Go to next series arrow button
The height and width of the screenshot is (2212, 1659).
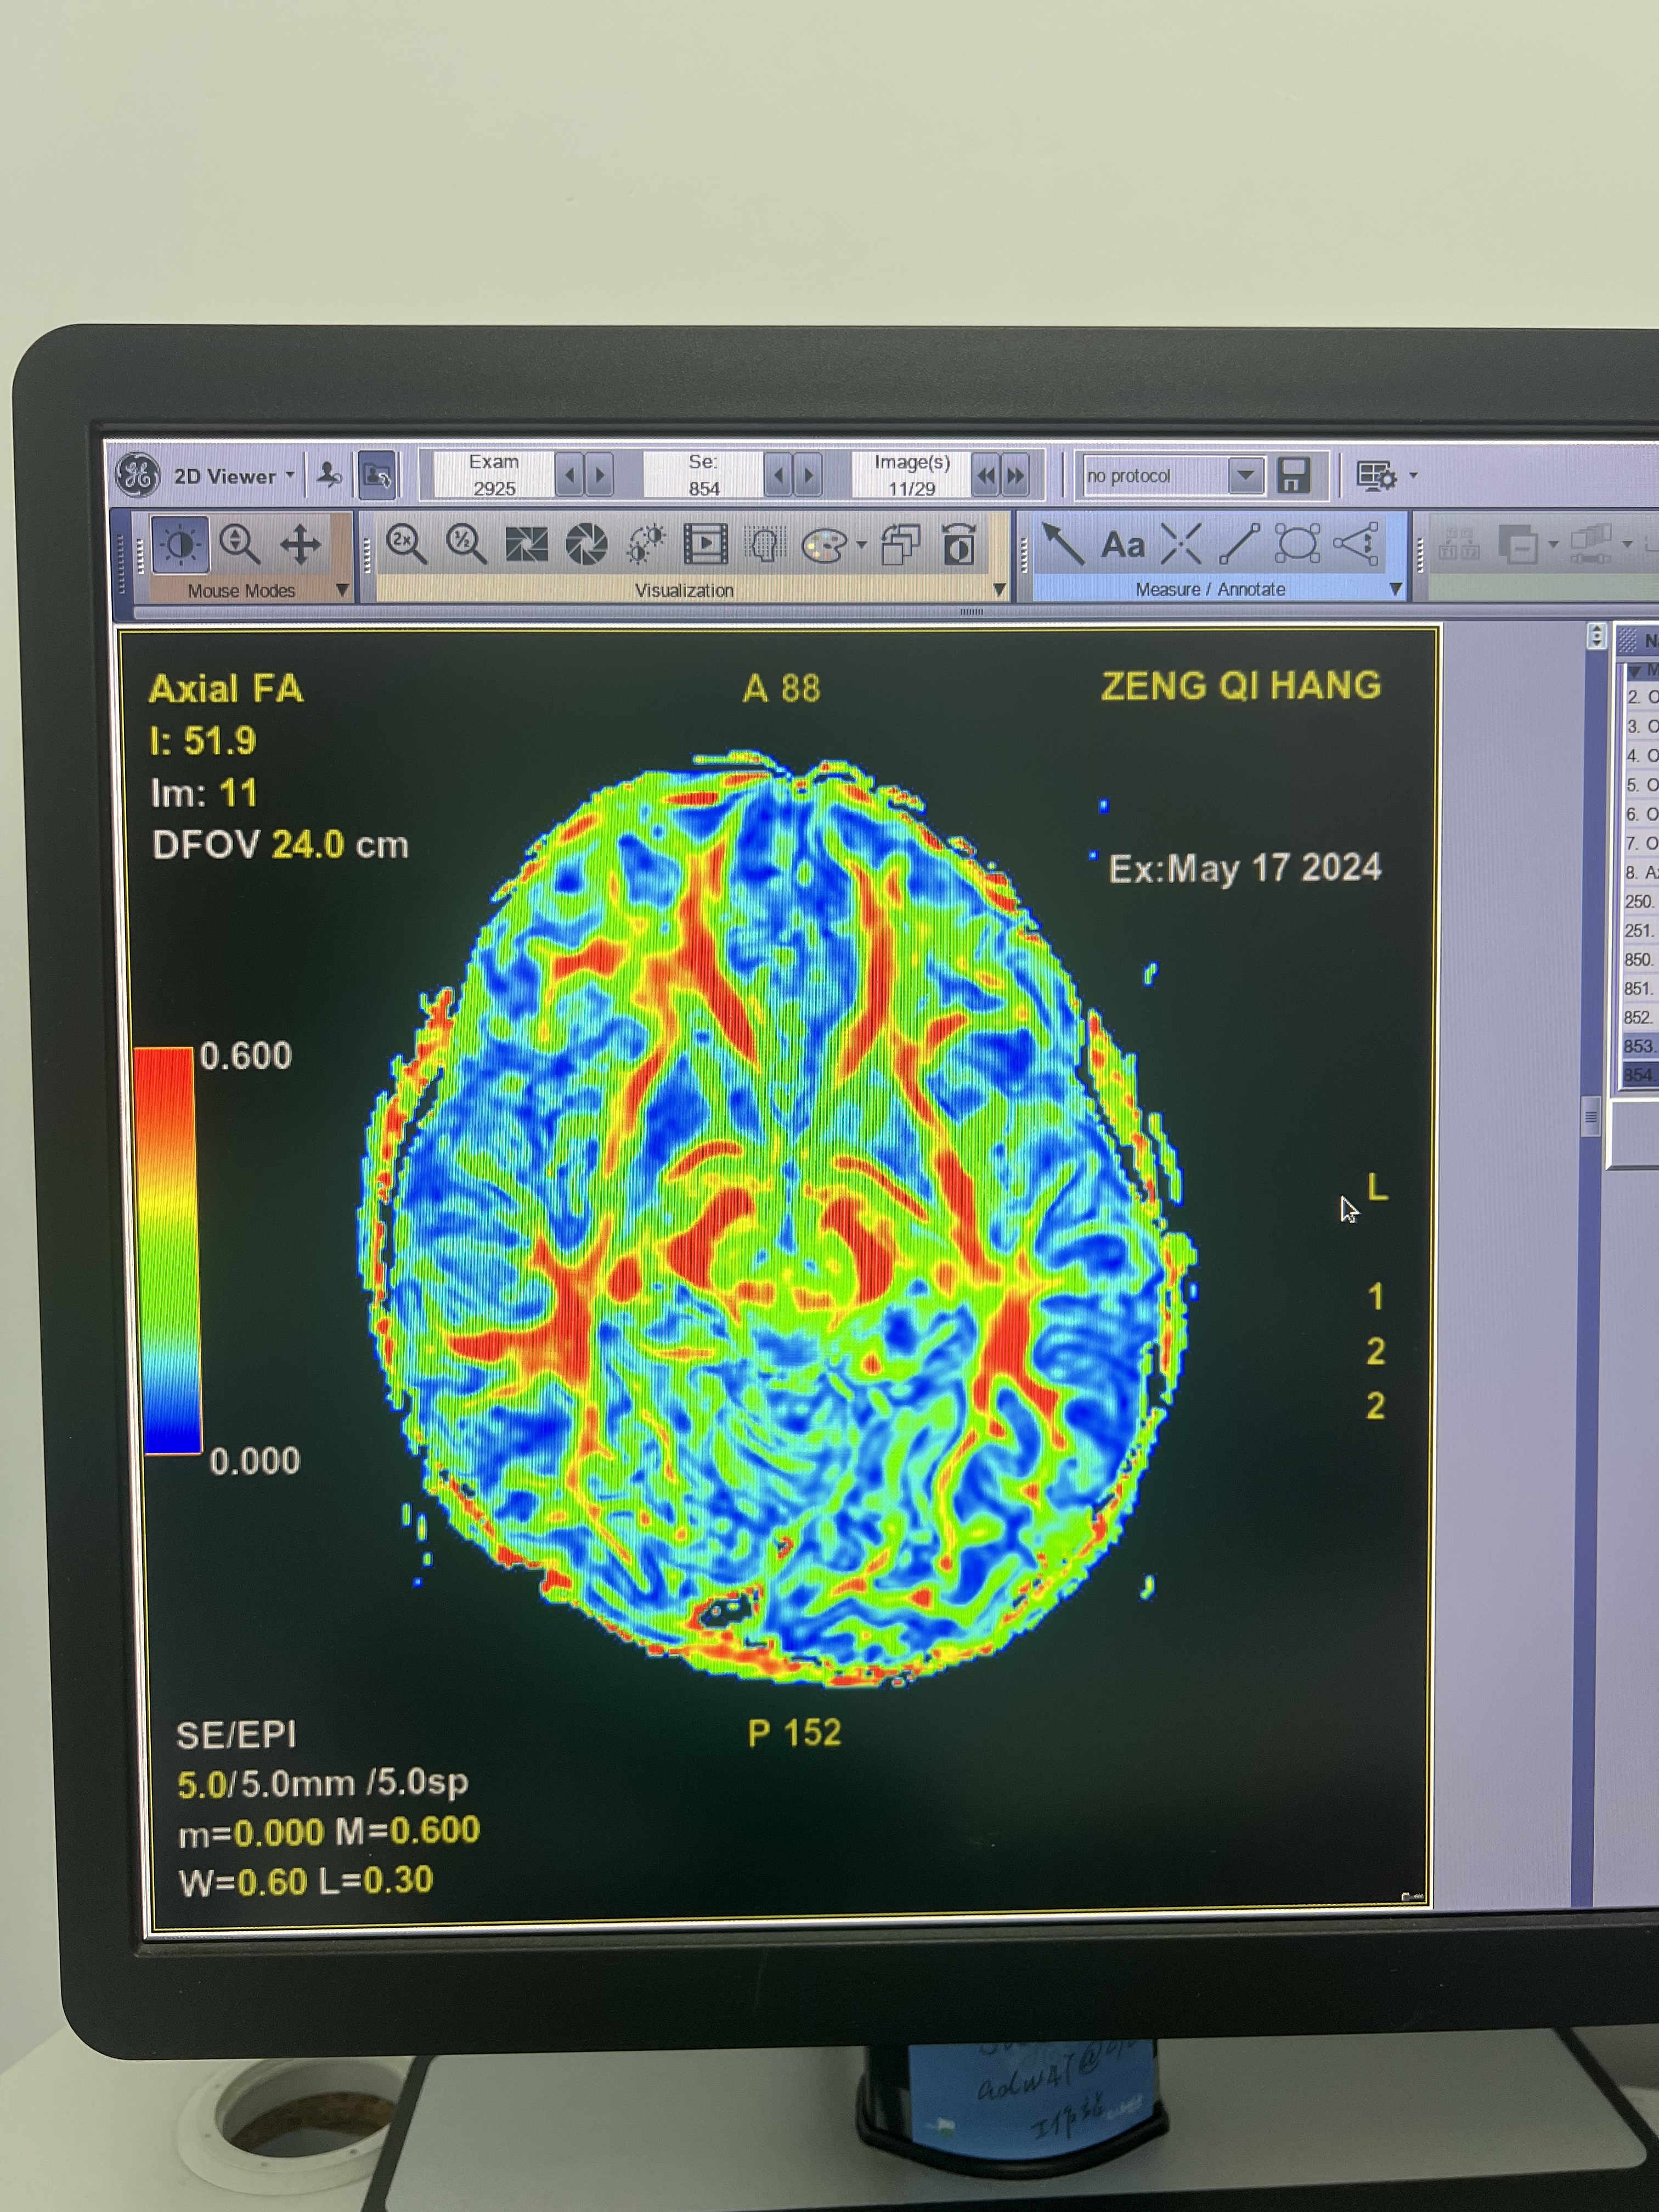tap(808, 476)
